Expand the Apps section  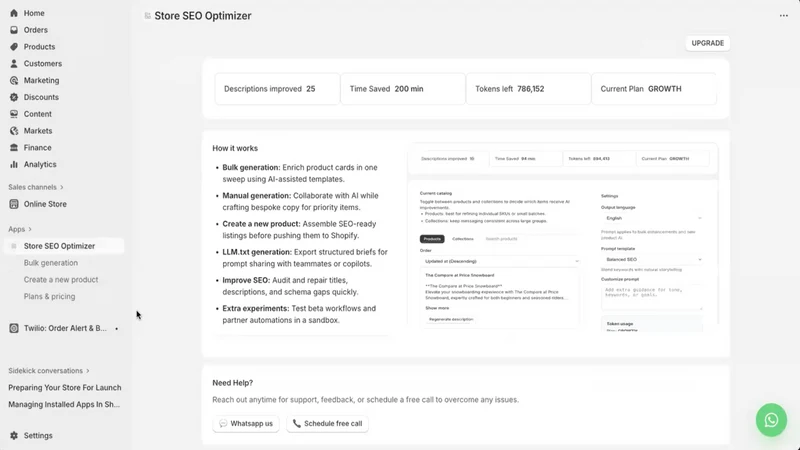tap(20, 229)
